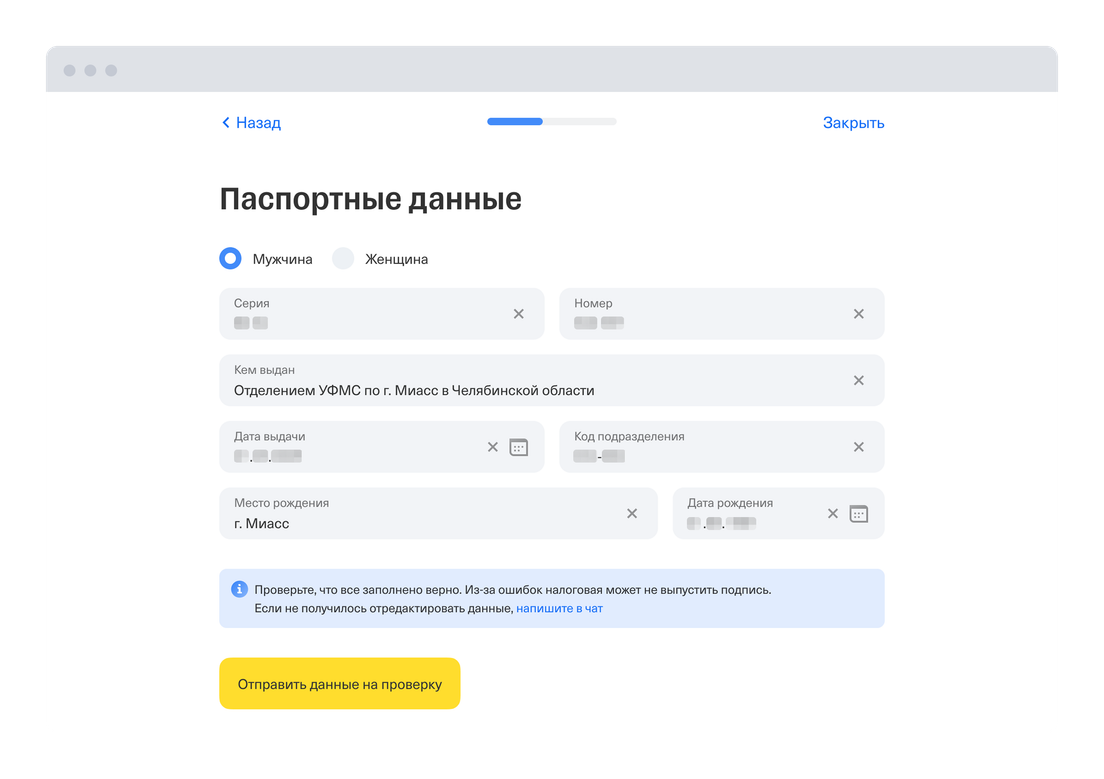Clear the Место рождения field with X
Screen dimensions: 1104x779
coord(632,513)
